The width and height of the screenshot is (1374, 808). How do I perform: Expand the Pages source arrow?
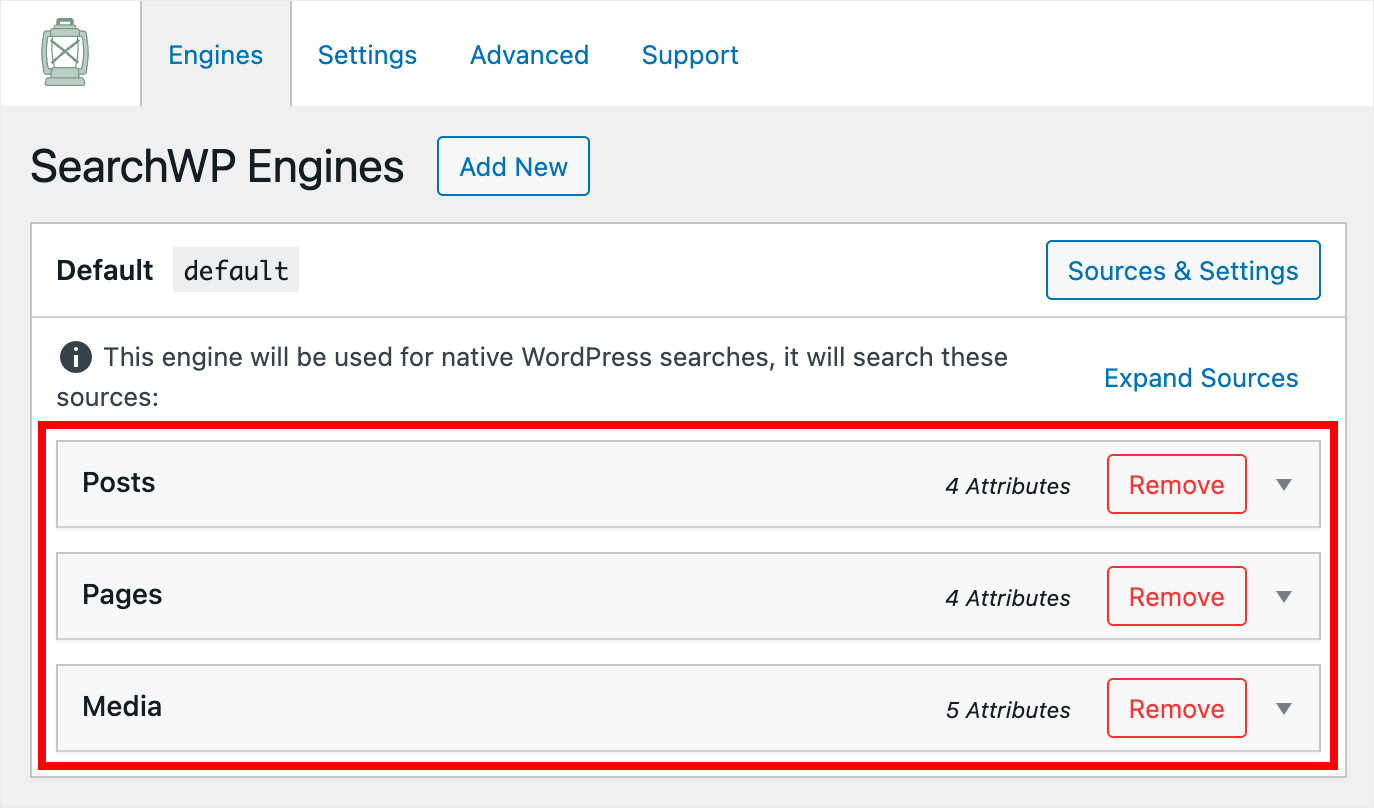point(1285,597)
